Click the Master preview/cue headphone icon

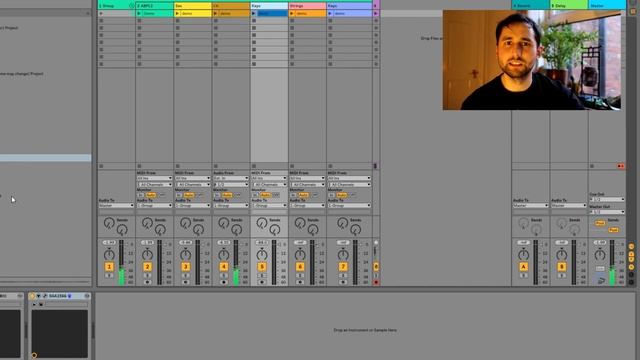602,281
